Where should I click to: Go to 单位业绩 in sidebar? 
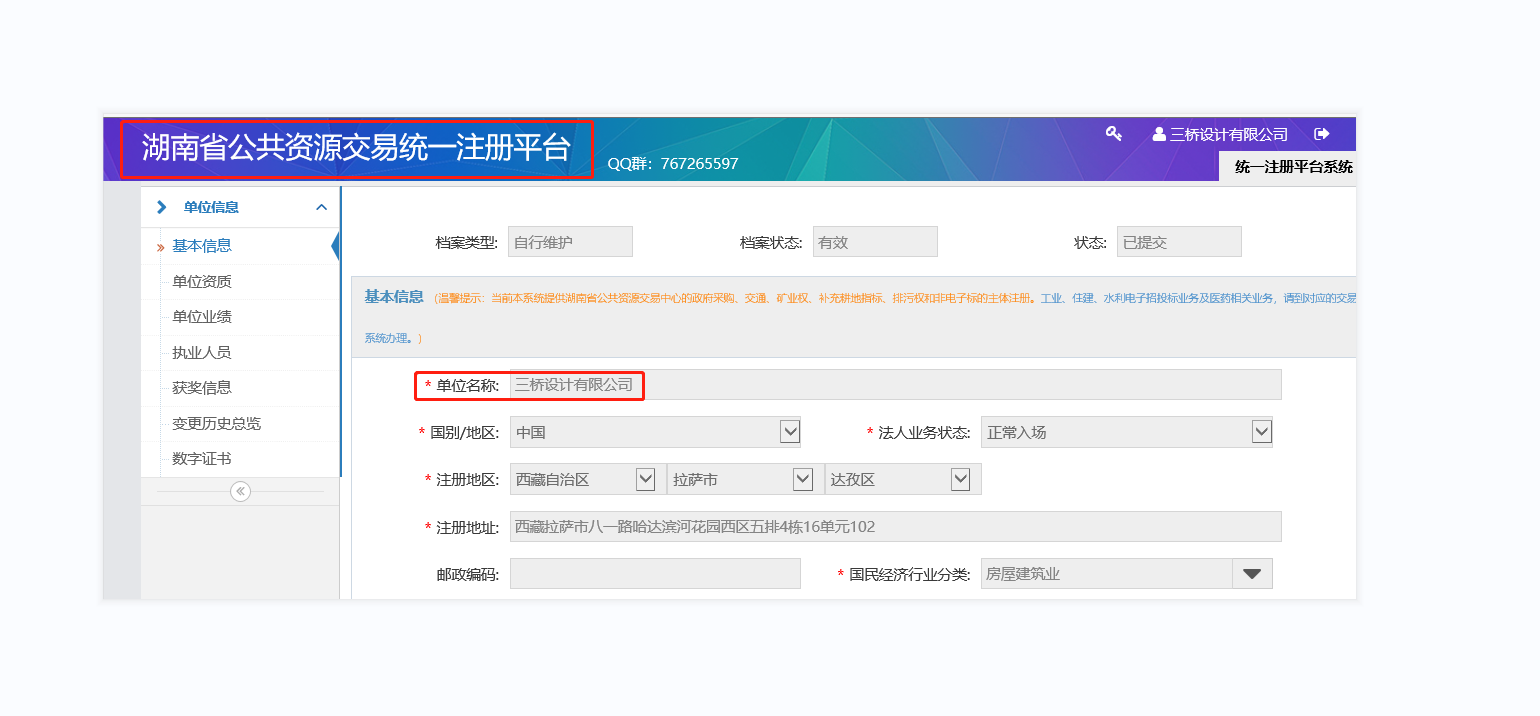(202, 317)
